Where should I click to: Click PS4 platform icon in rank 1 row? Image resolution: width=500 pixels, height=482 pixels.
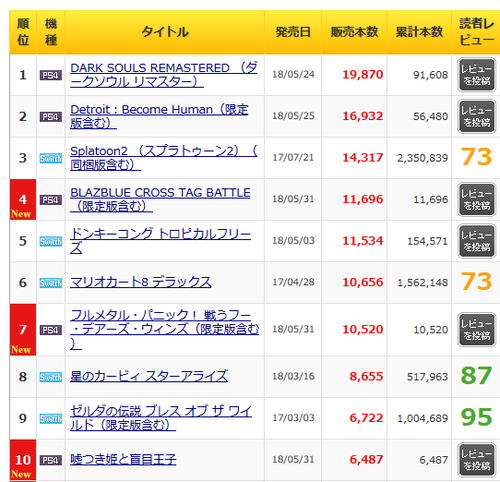[x=51, y=75]
